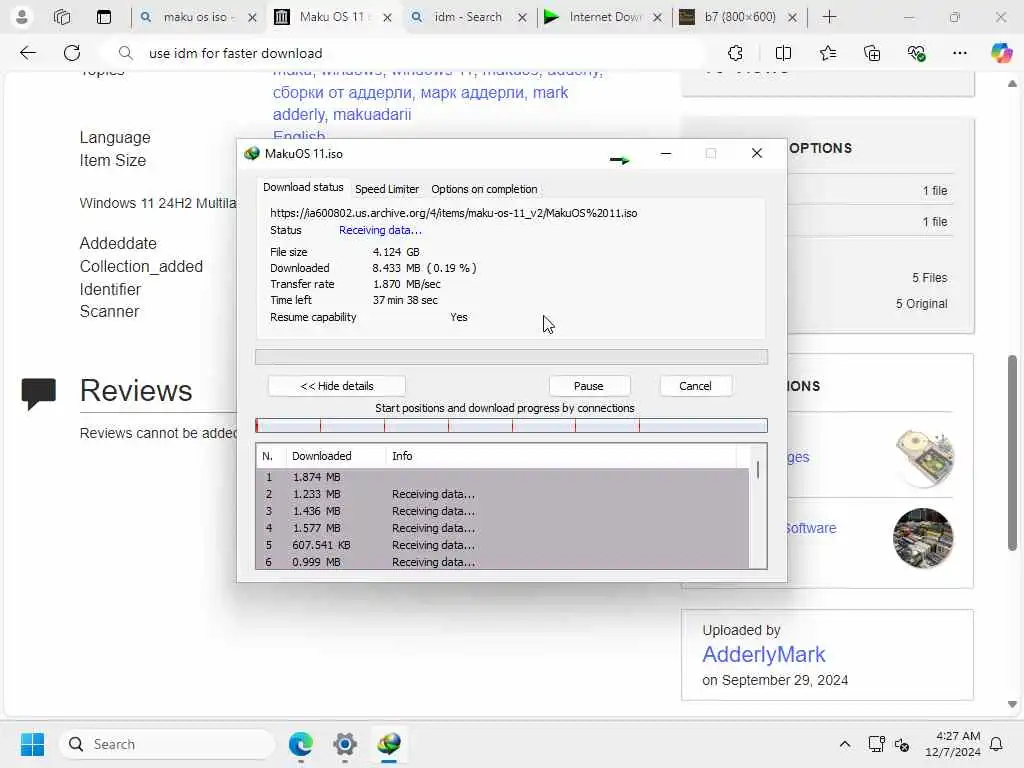Click the taskbar Search box
The width and height of the screenshot is (1024, 768).
click(167, 744)
